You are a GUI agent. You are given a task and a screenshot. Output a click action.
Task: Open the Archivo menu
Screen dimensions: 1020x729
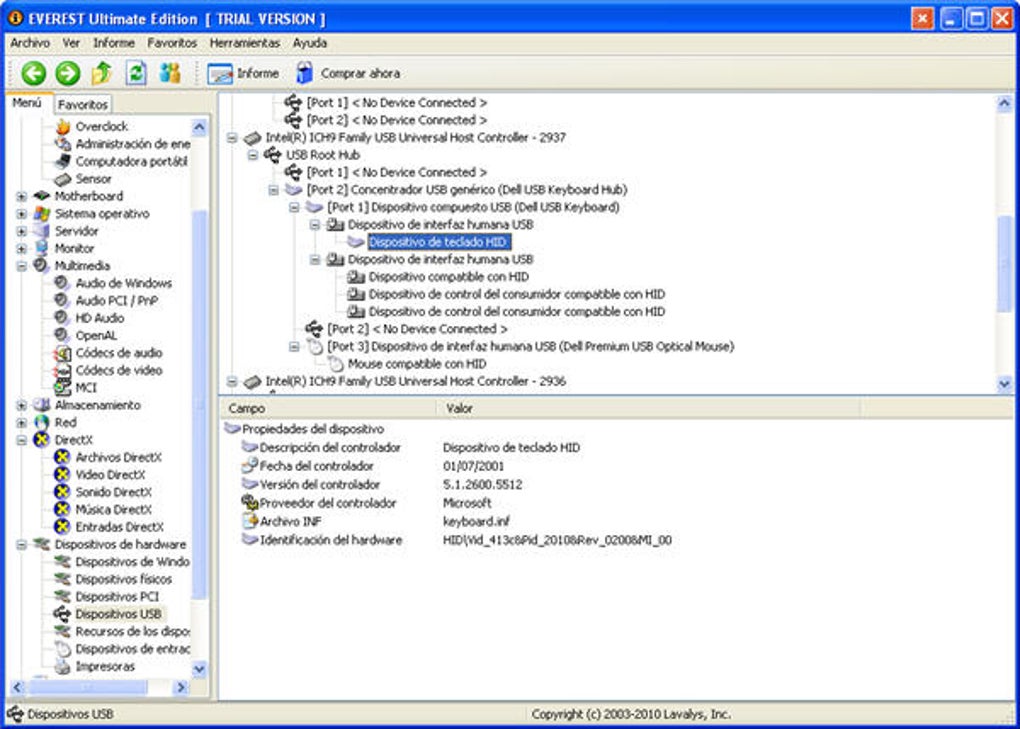coord(30,43)
